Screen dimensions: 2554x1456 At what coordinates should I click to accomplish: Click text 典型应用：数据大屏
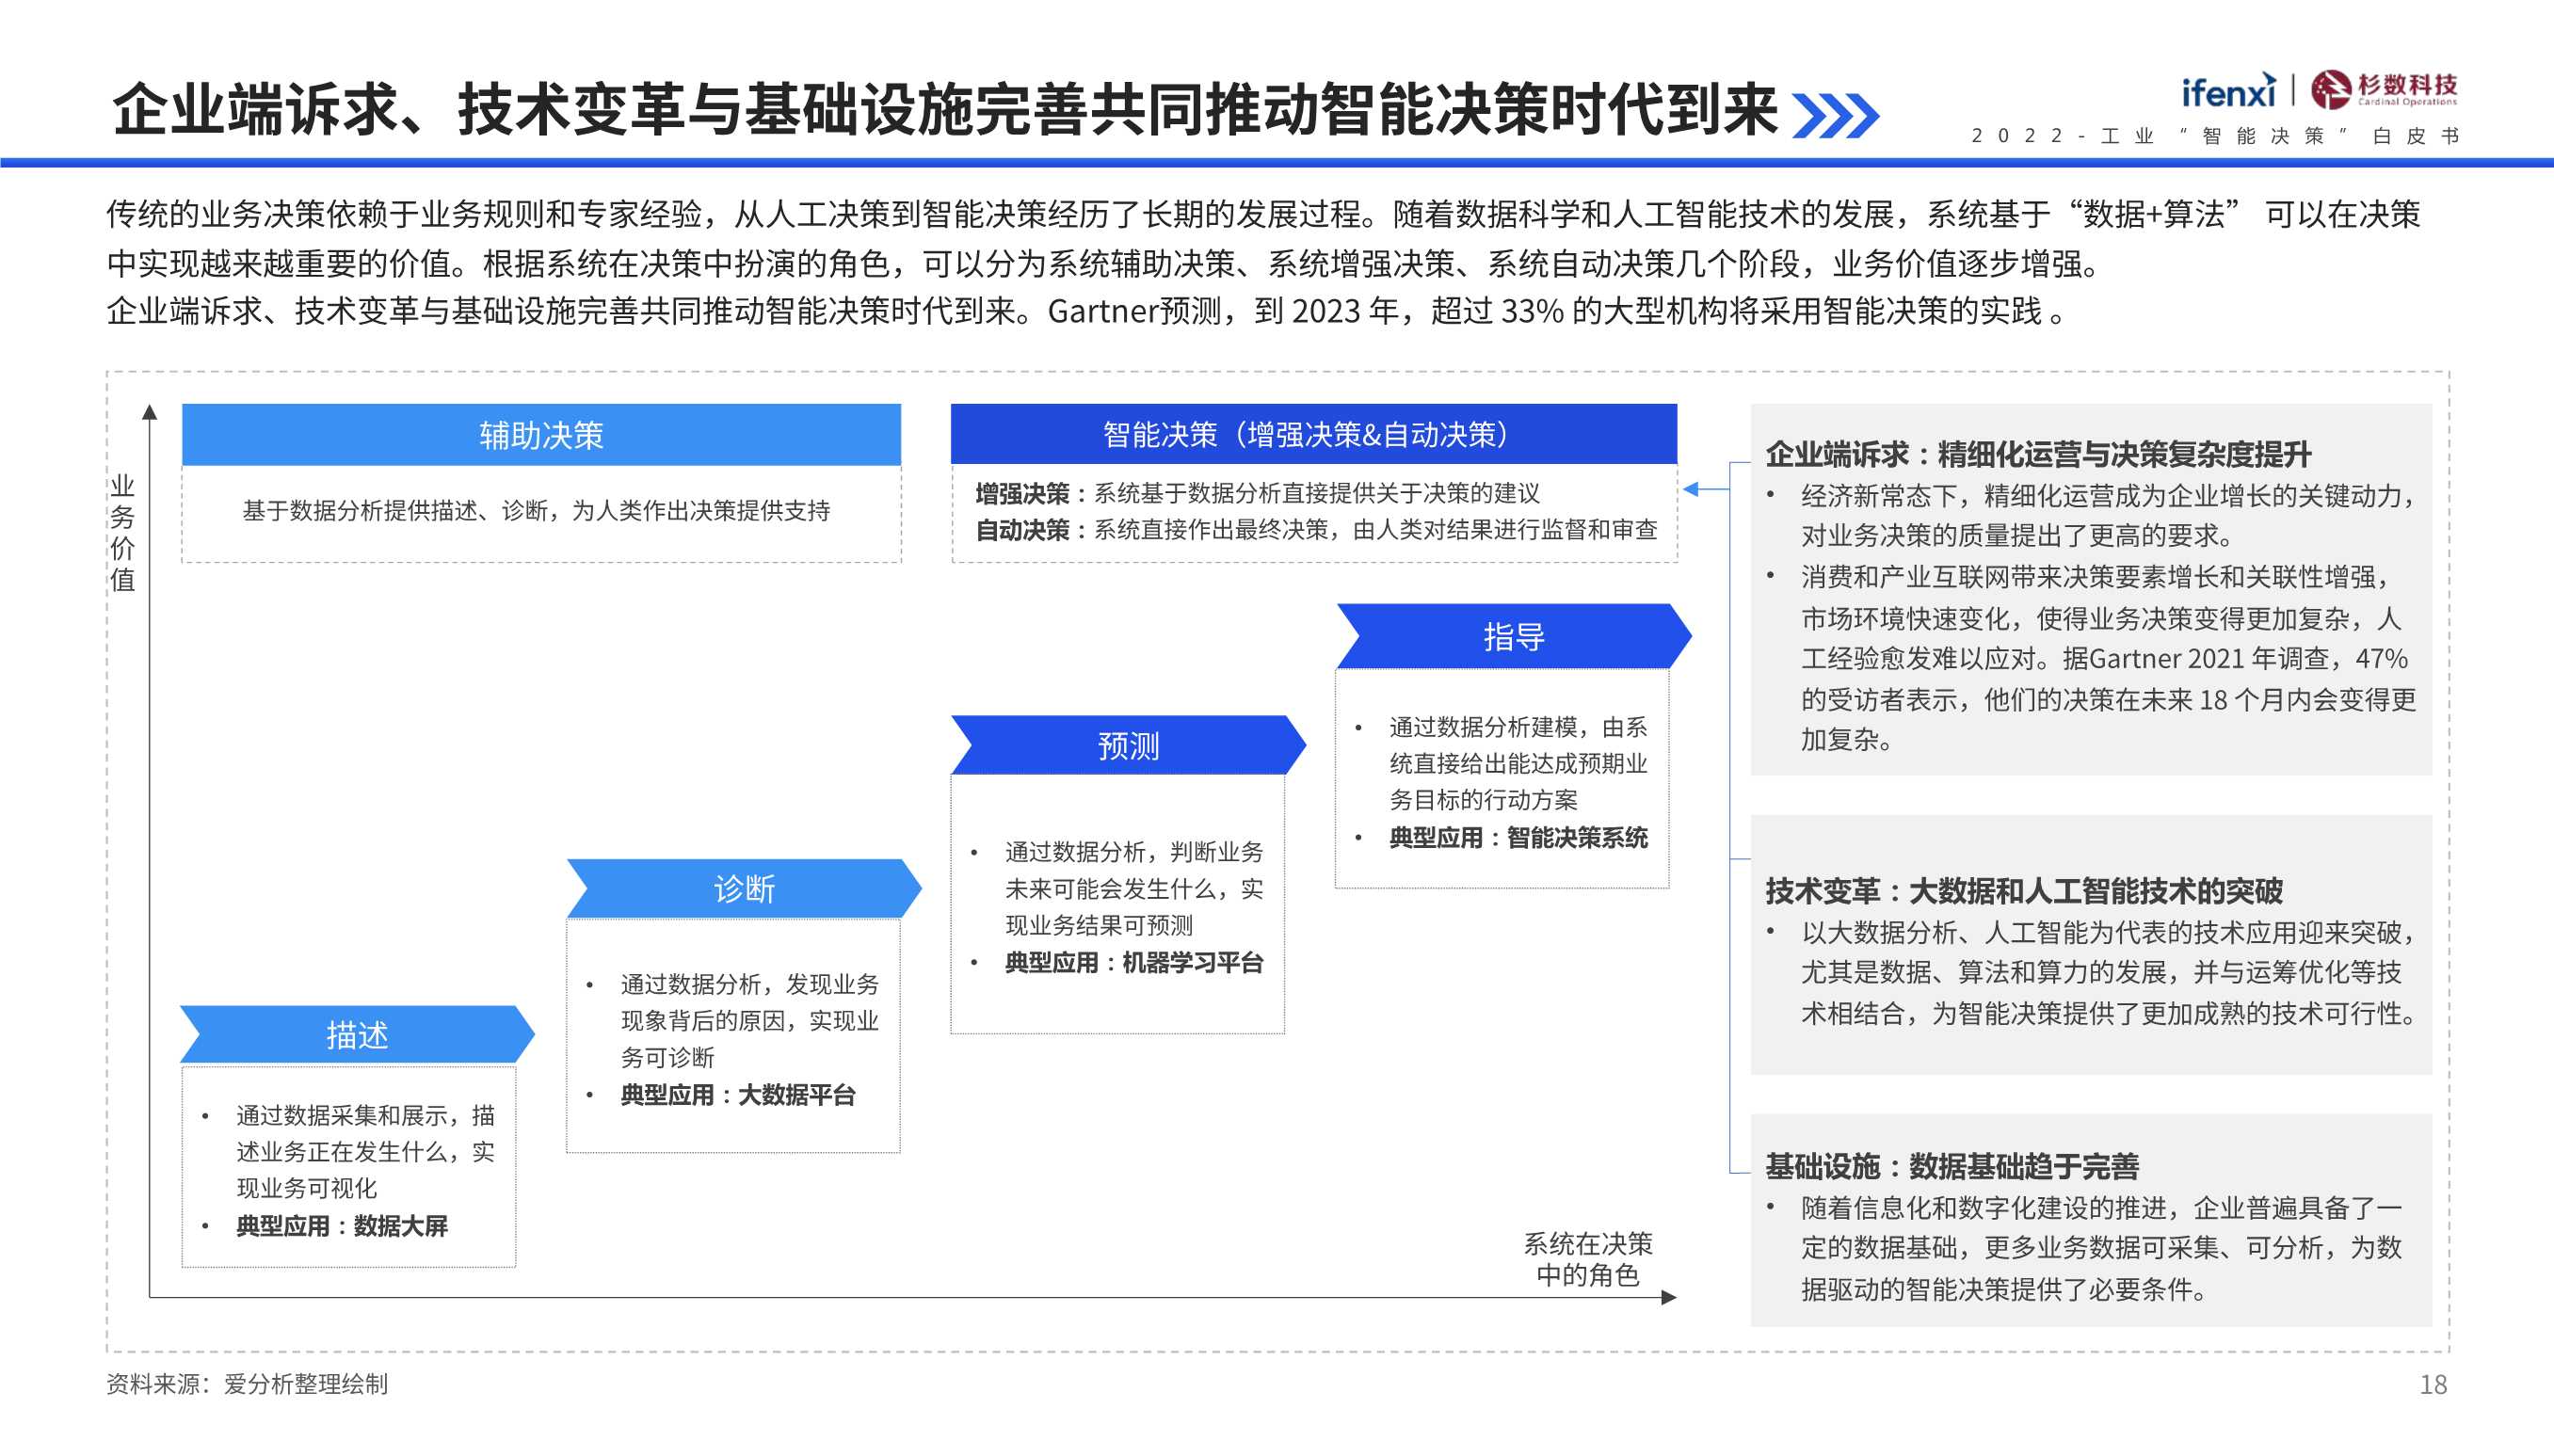pyautogui.click(x=342, y=1226)
